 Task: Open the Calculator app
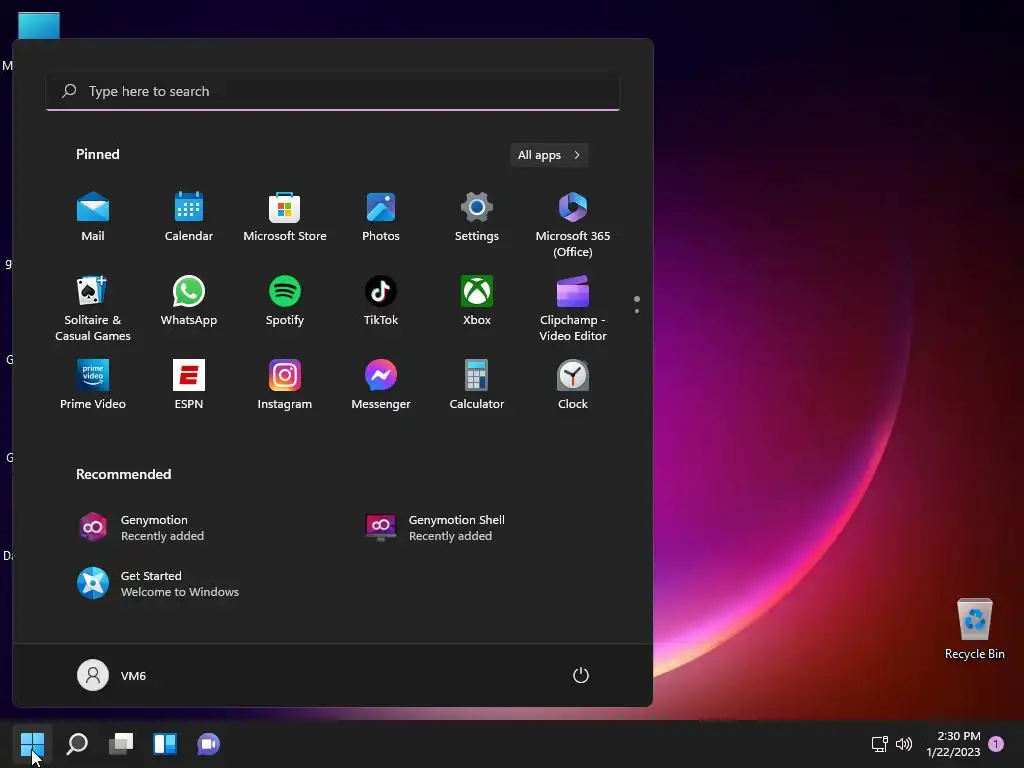point(477,385)
